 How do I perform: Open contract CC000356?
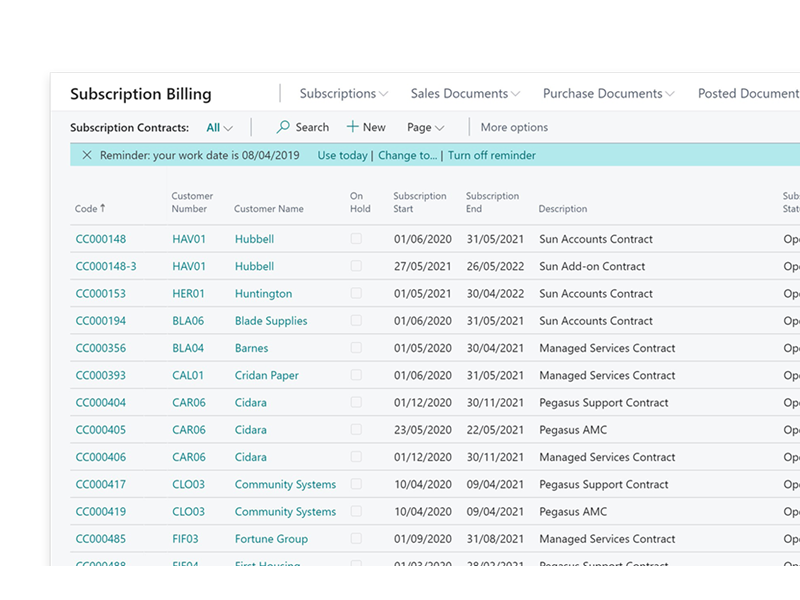point(100,347)
